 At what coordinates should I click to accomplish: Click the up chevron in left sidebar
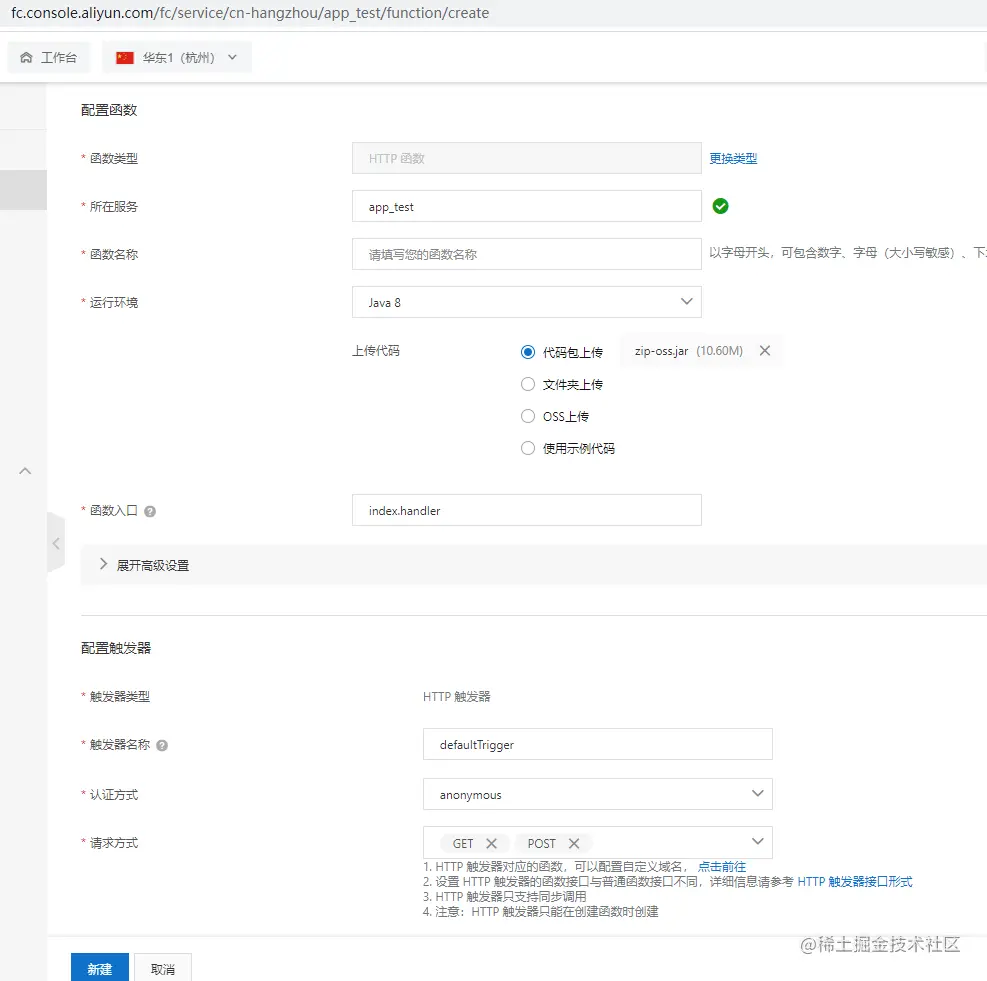tap(25, 471)
